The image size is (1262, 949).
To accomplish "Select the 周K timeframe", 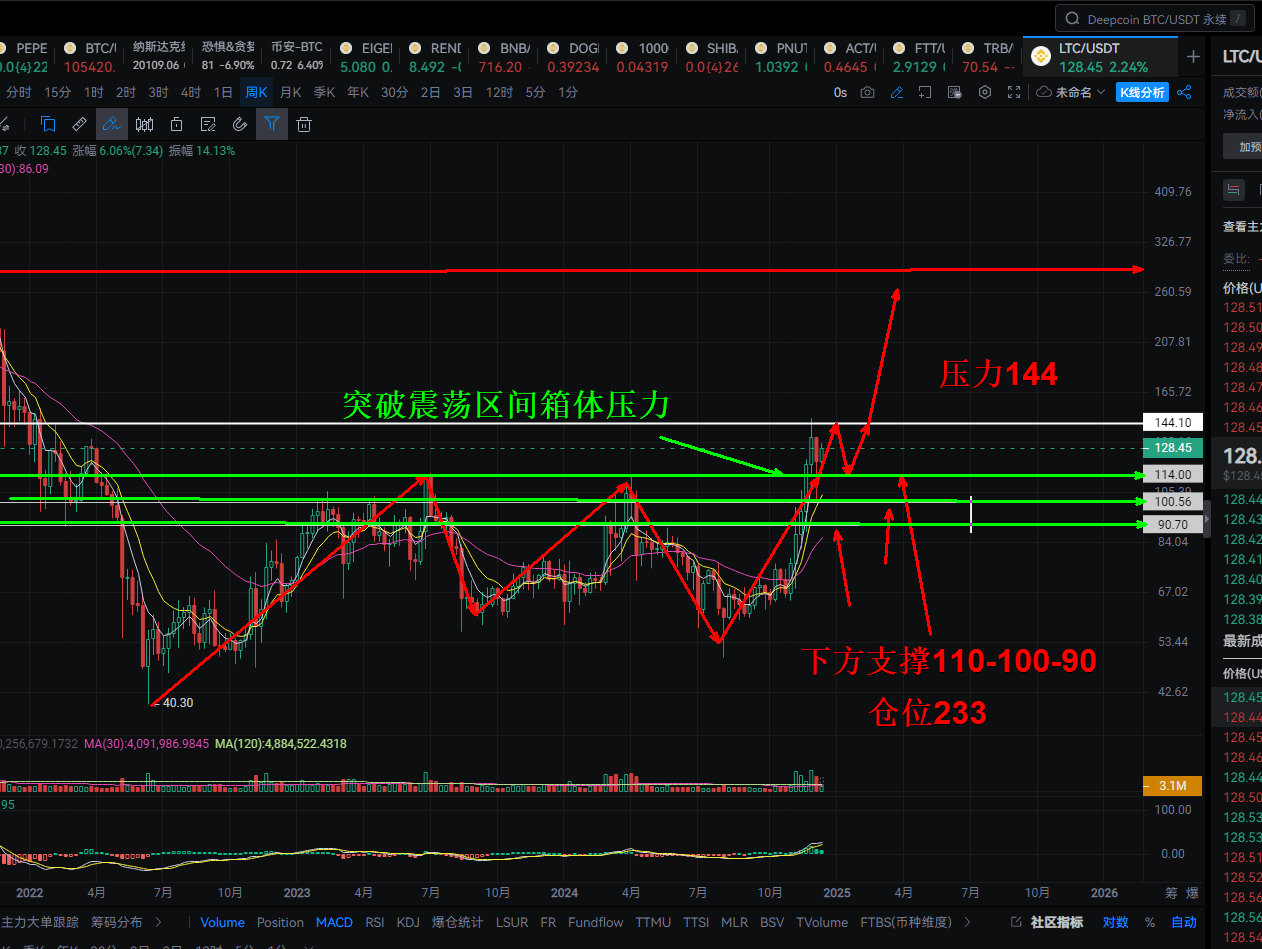I will tap(257, 92).
